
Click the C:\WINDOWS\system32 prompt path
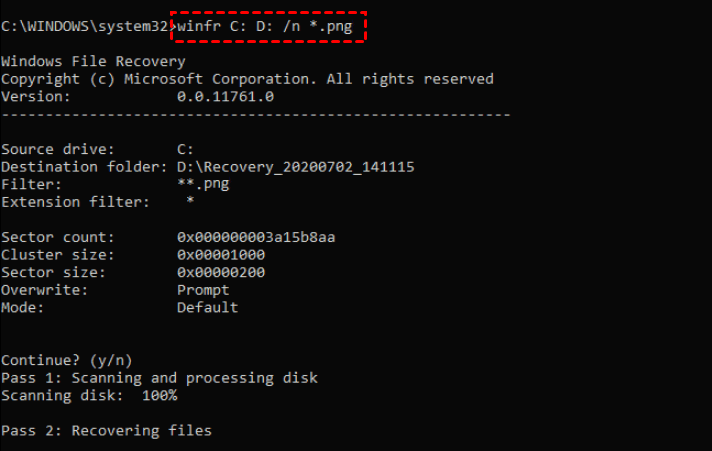point(84,25)
